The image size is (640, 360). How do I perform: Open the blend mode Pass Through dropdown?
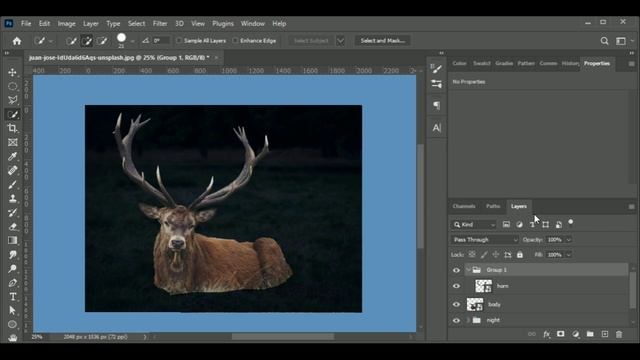[x=484, y=240]
